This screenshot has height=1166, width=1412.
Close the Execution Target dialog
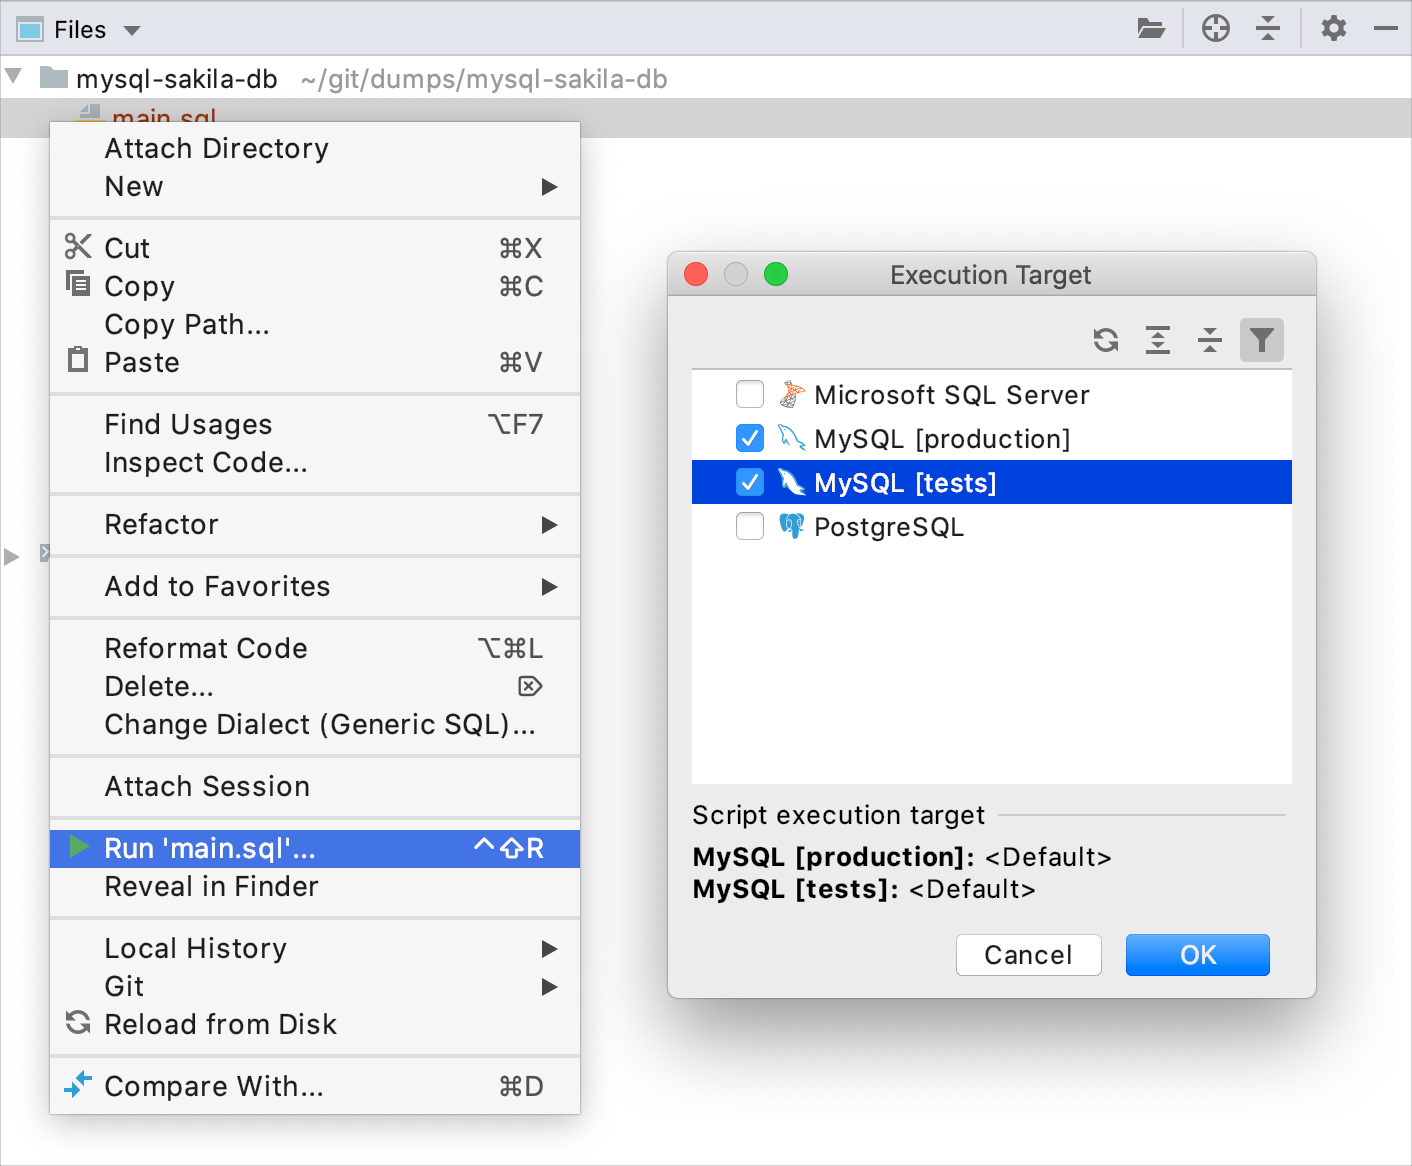(x=696, y=274)
